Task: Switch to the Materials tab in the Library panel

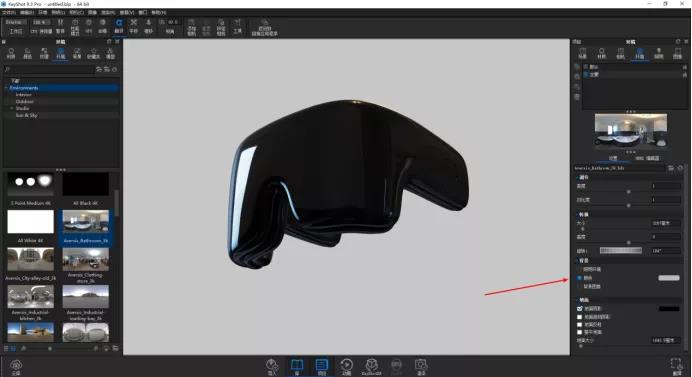Action: click(x=11, y=53)
